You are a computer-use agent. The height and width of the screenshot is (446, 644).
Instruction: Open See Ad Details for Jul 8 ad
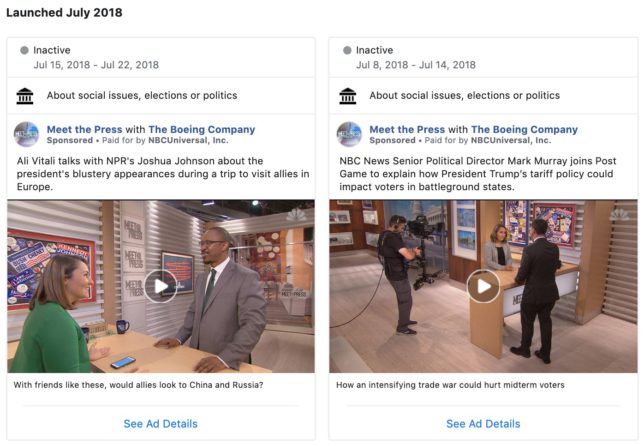click(483, 424)
